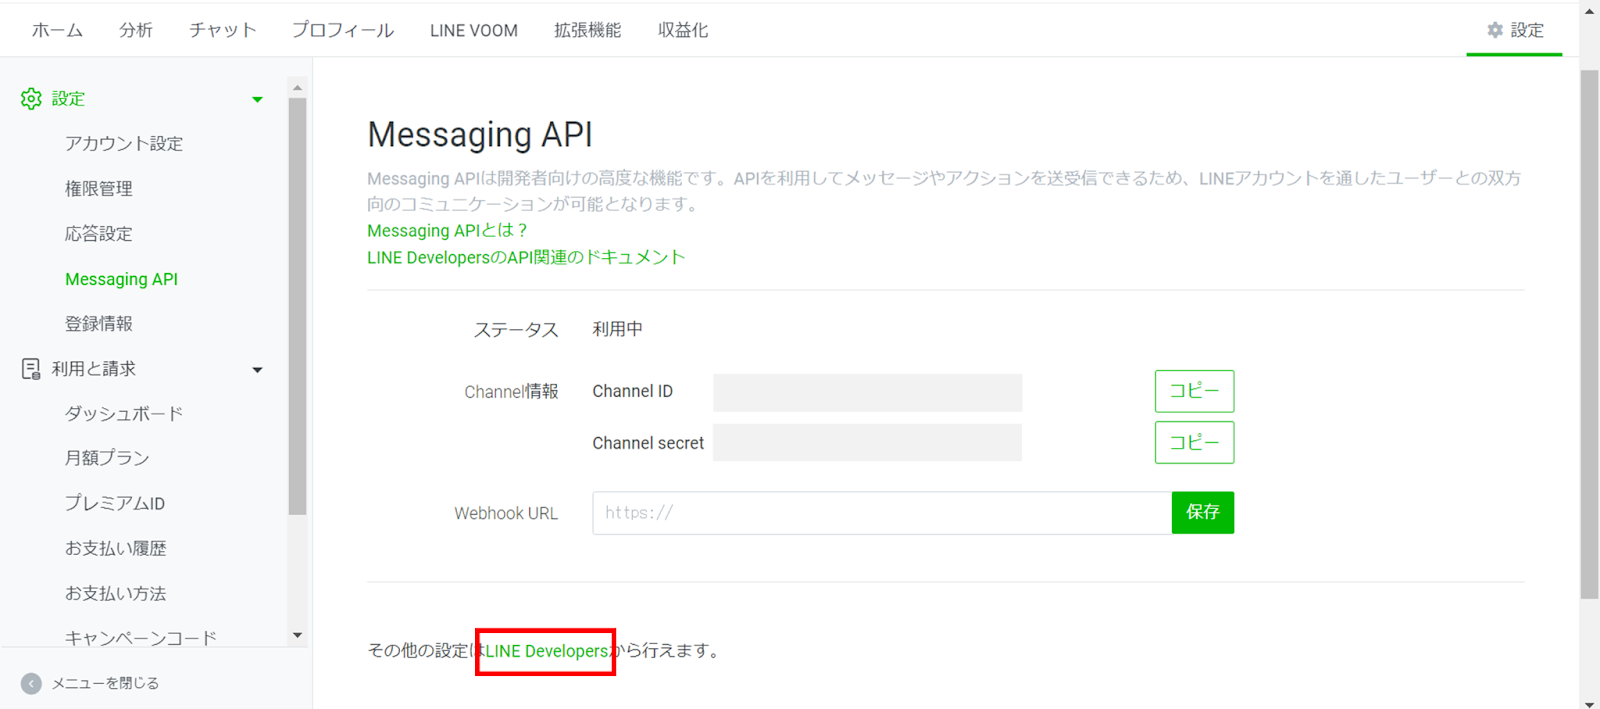Viewport: 1600px width, 709px height.
Task: Click the メニューを閉じる collapse arrow icon
Action: pos(31,683)
